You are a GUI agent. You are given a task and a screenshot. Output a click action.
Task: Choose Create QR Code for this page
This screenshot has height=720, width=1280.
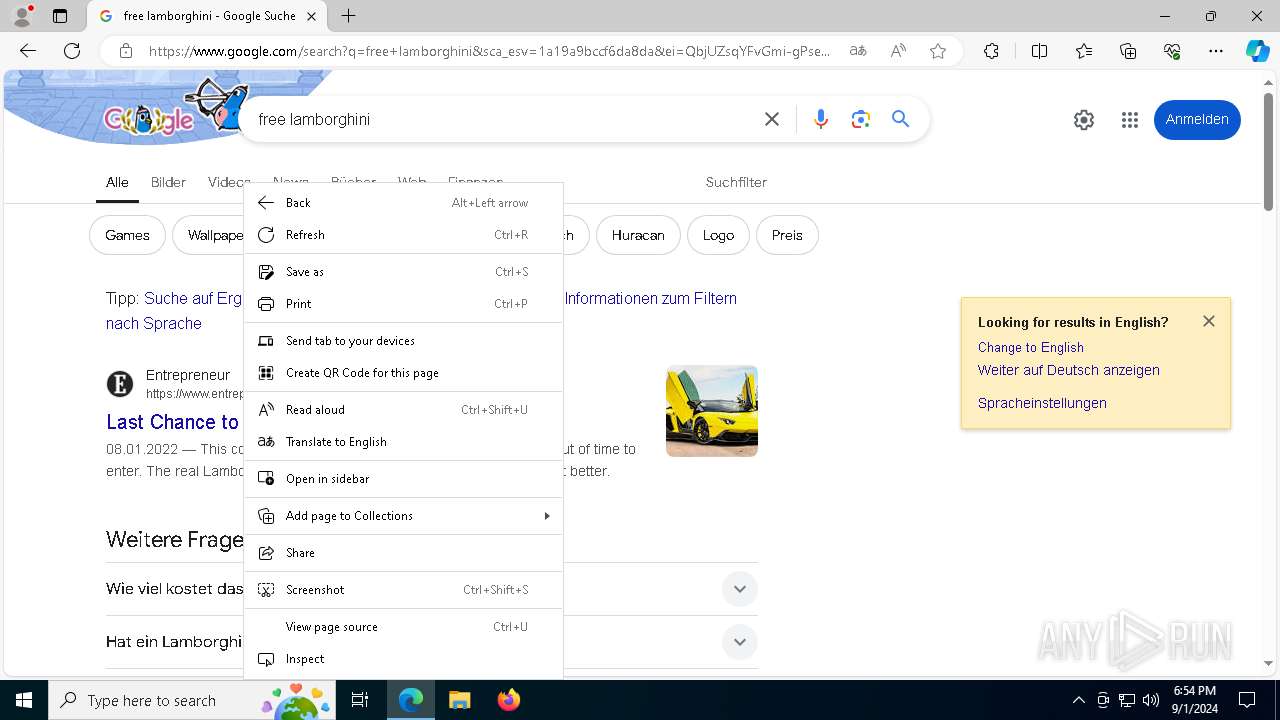coord(403,373)
